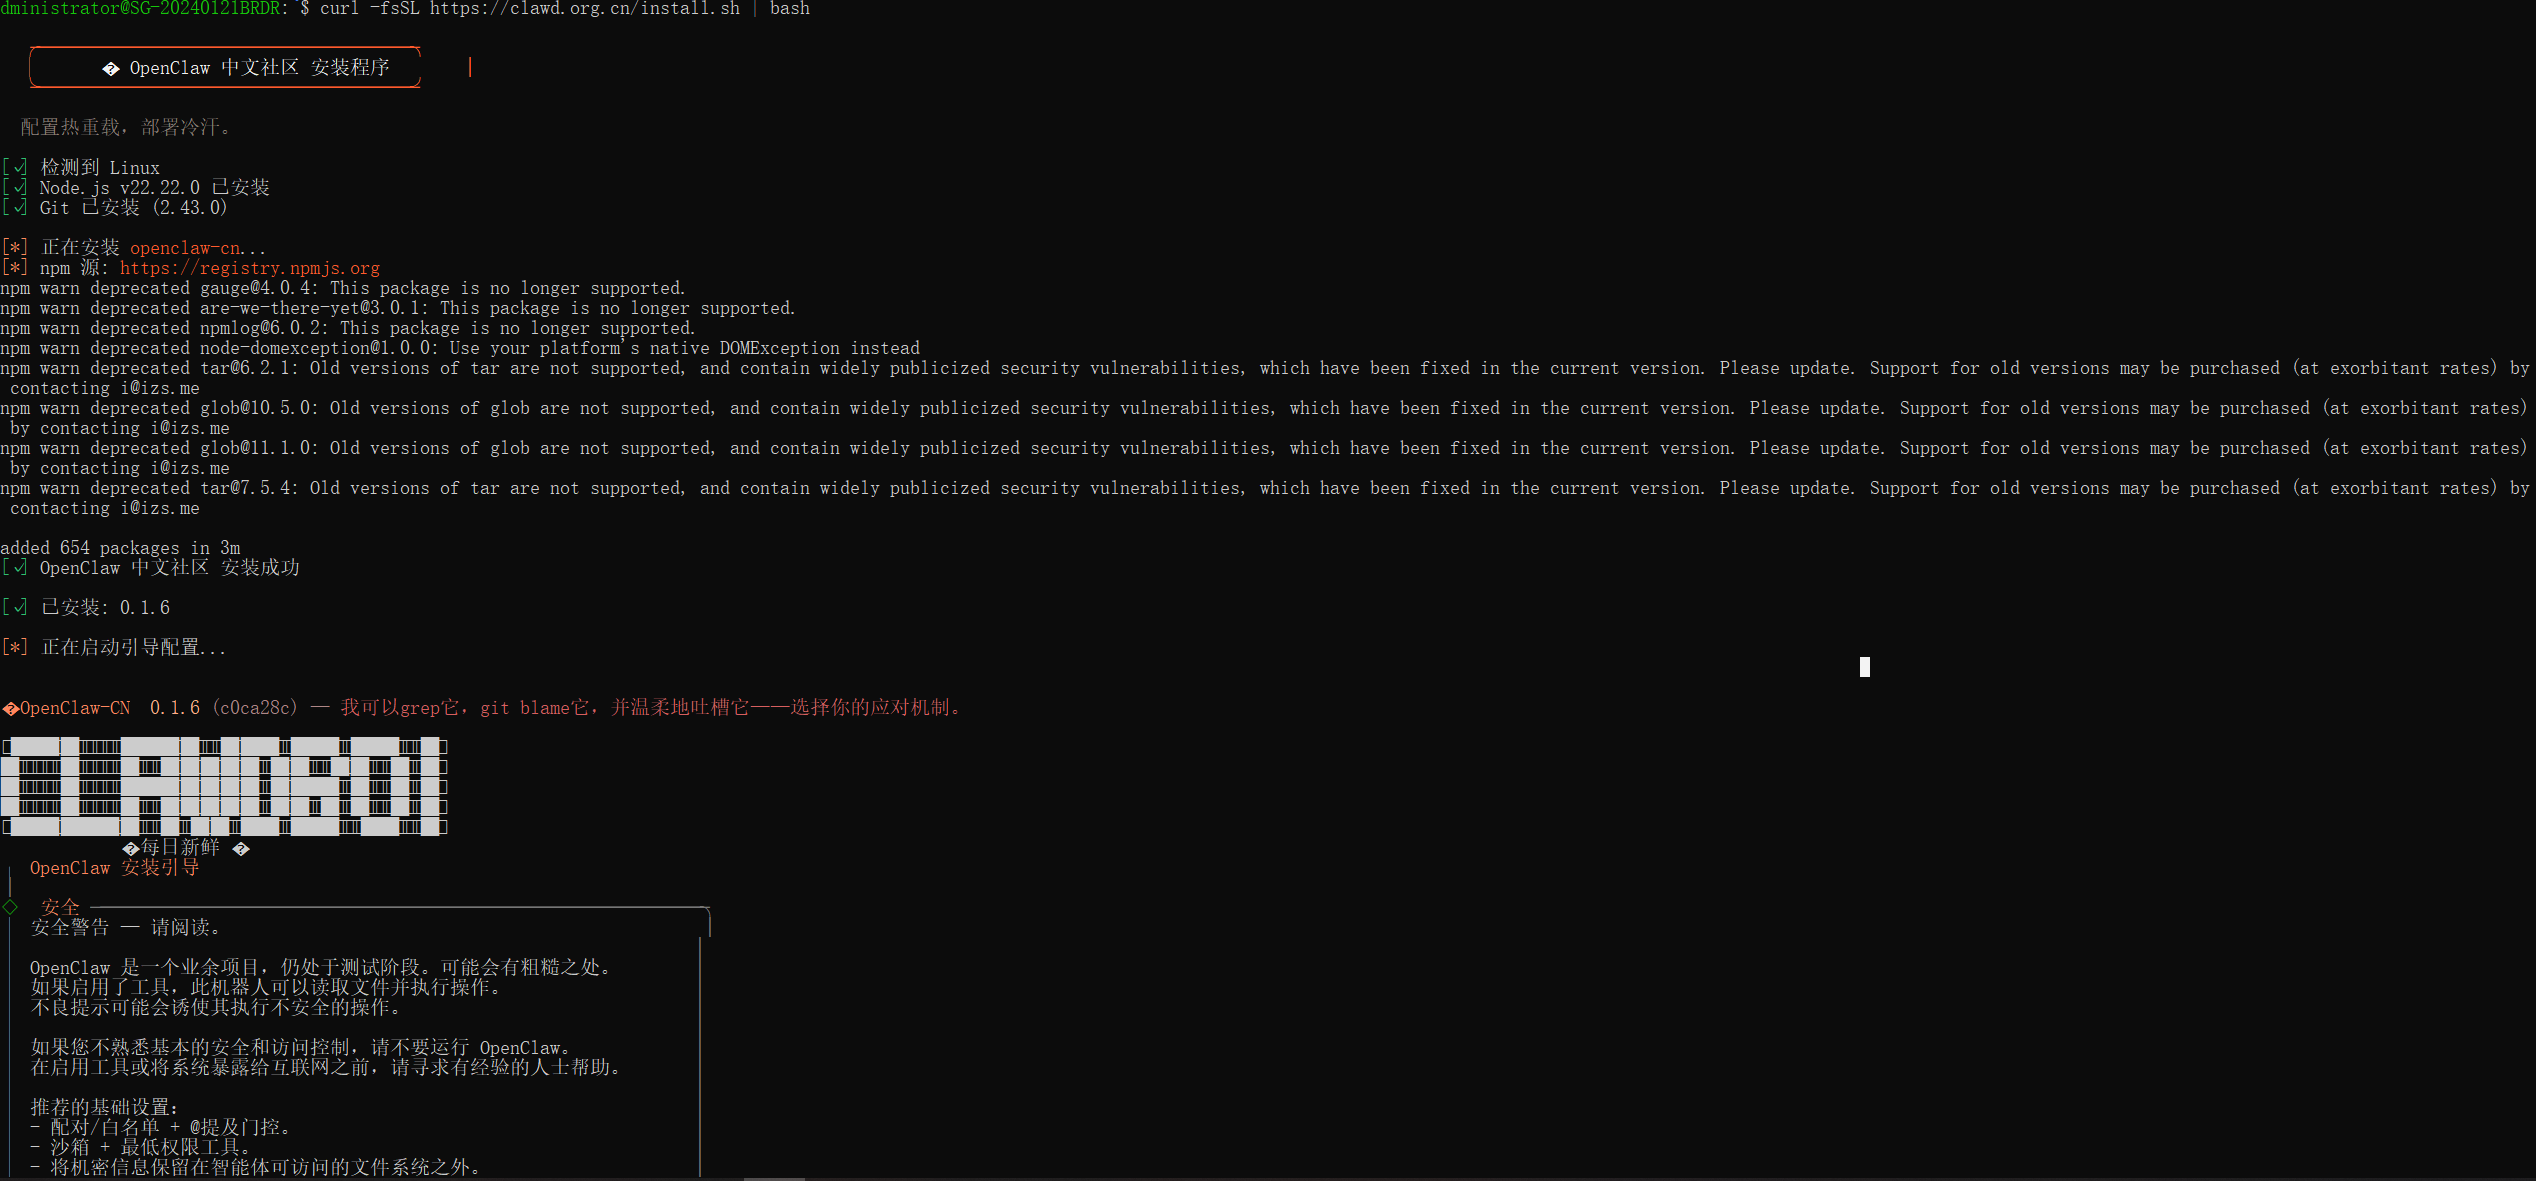Click the white block terminal cursor

1864,667
